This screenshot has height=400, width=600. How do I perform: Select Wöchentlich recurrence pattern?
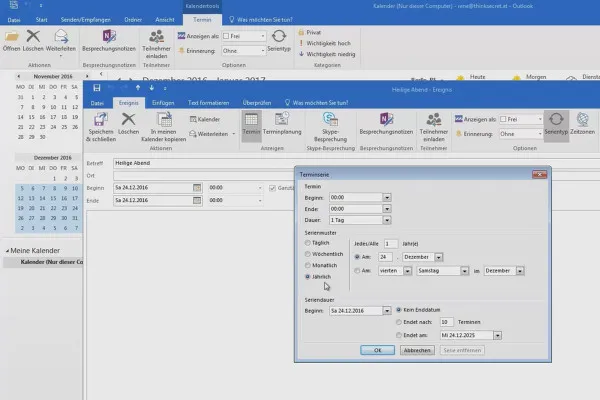pos(308,254)
